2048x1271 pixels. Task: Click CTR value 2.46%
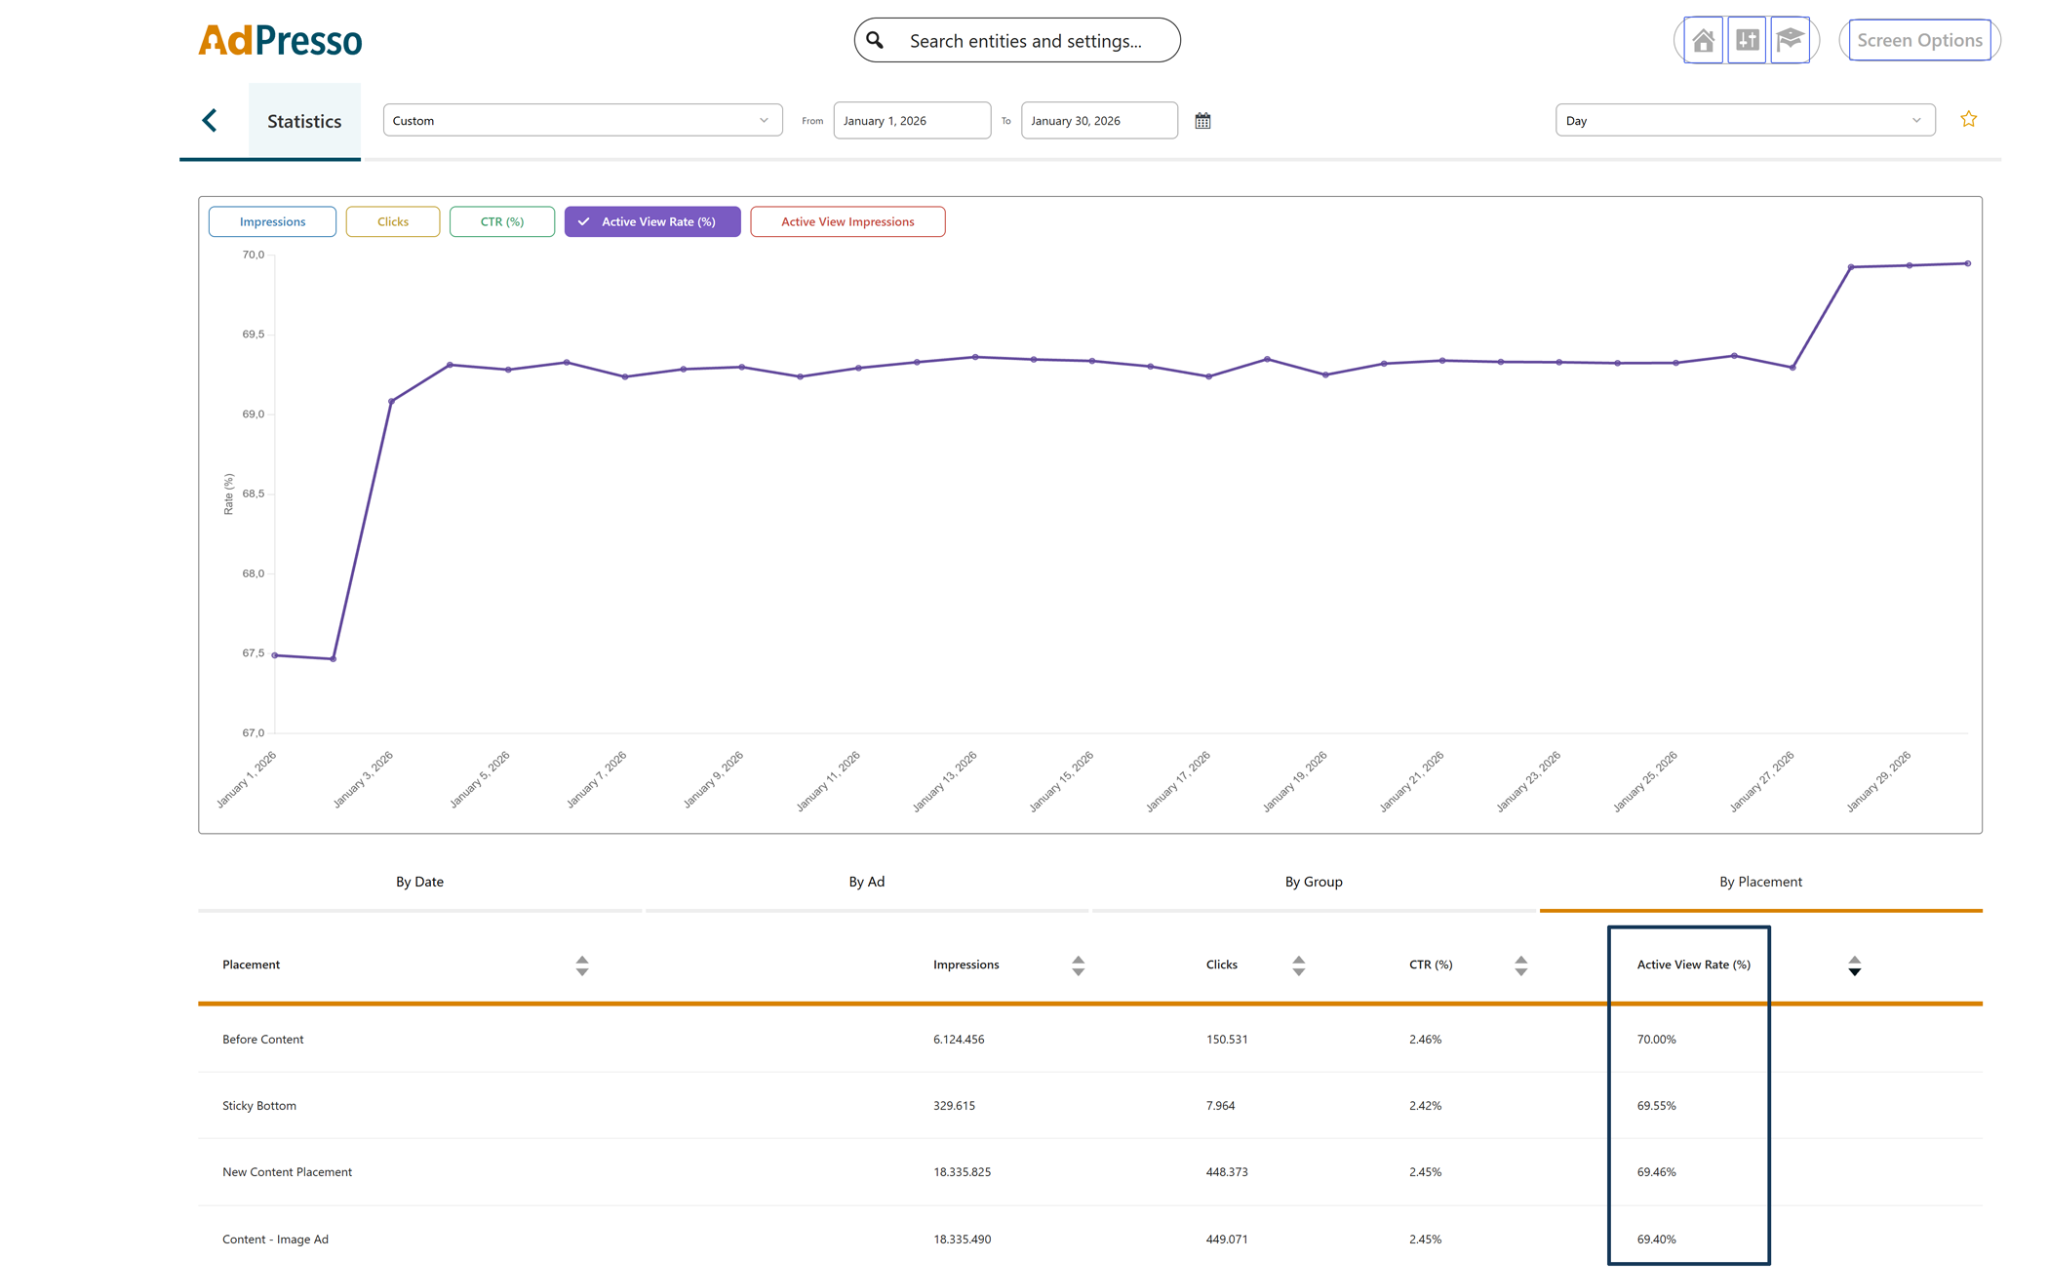pyautogui.click(x=1425, y=1039)
